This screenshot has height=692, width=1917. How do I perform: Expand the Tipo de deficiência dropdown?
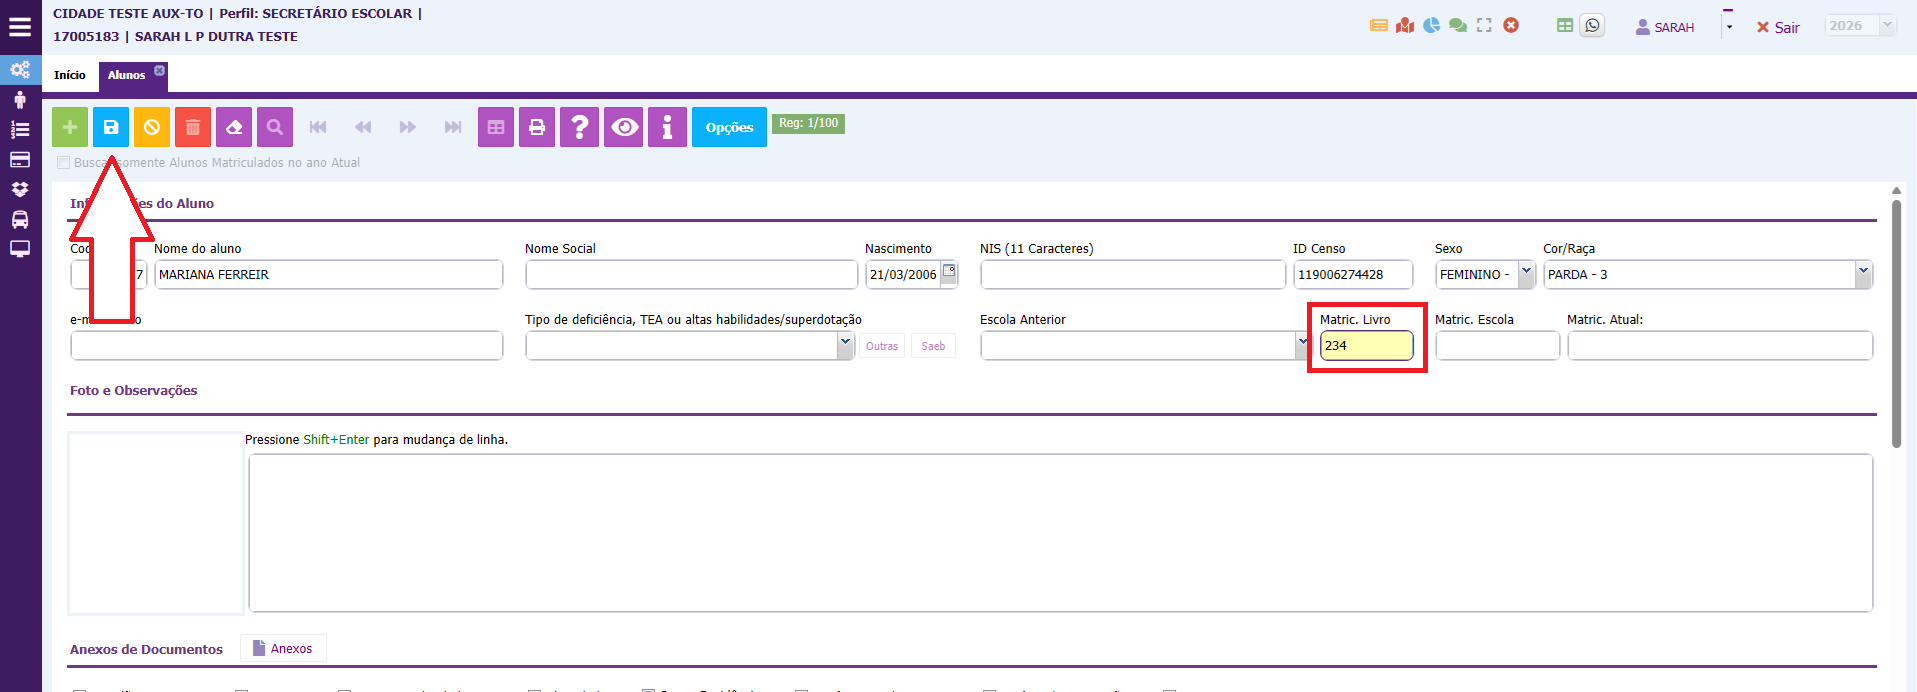(x=845, y=345)
